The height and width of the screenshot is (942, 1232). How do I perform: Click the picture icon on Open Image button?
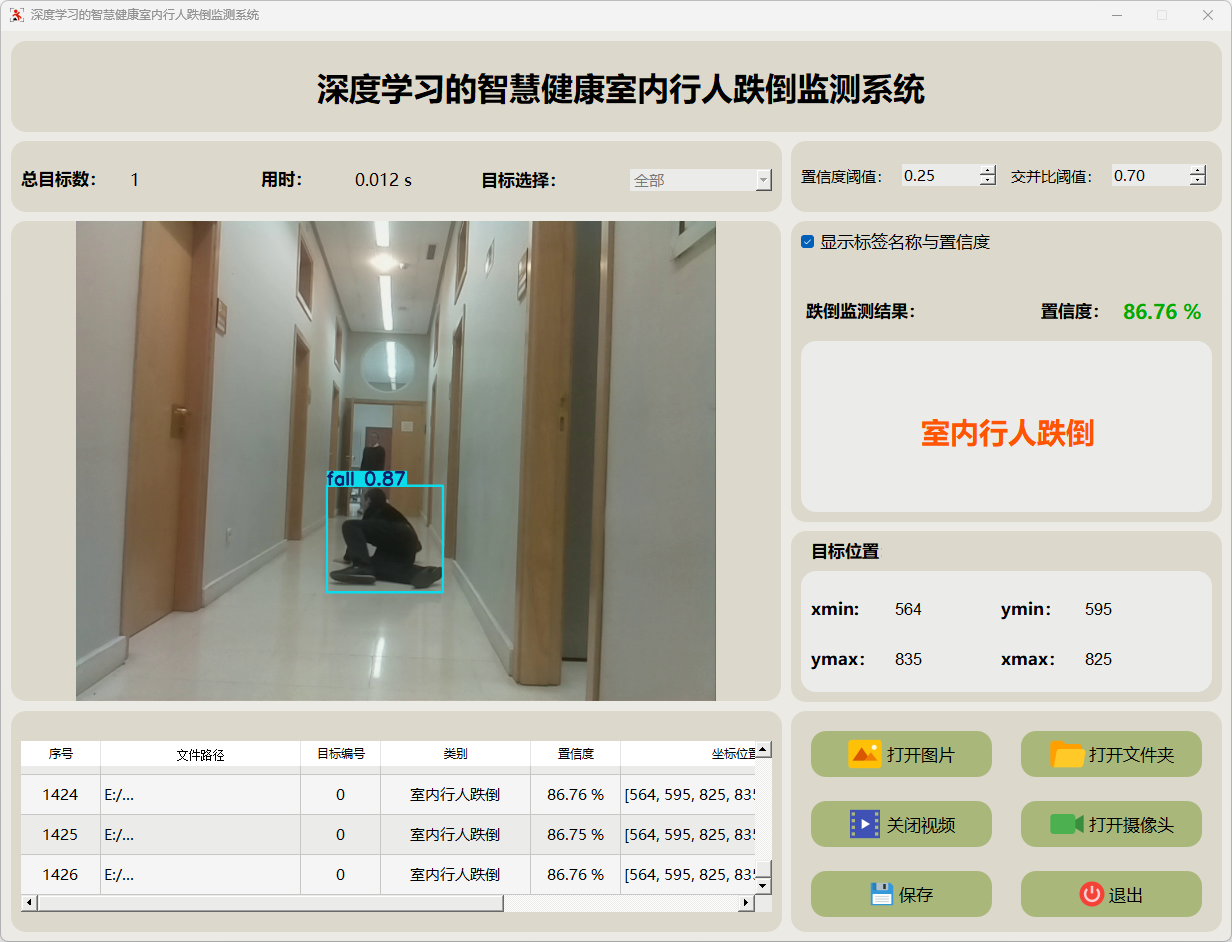(864, 754)
